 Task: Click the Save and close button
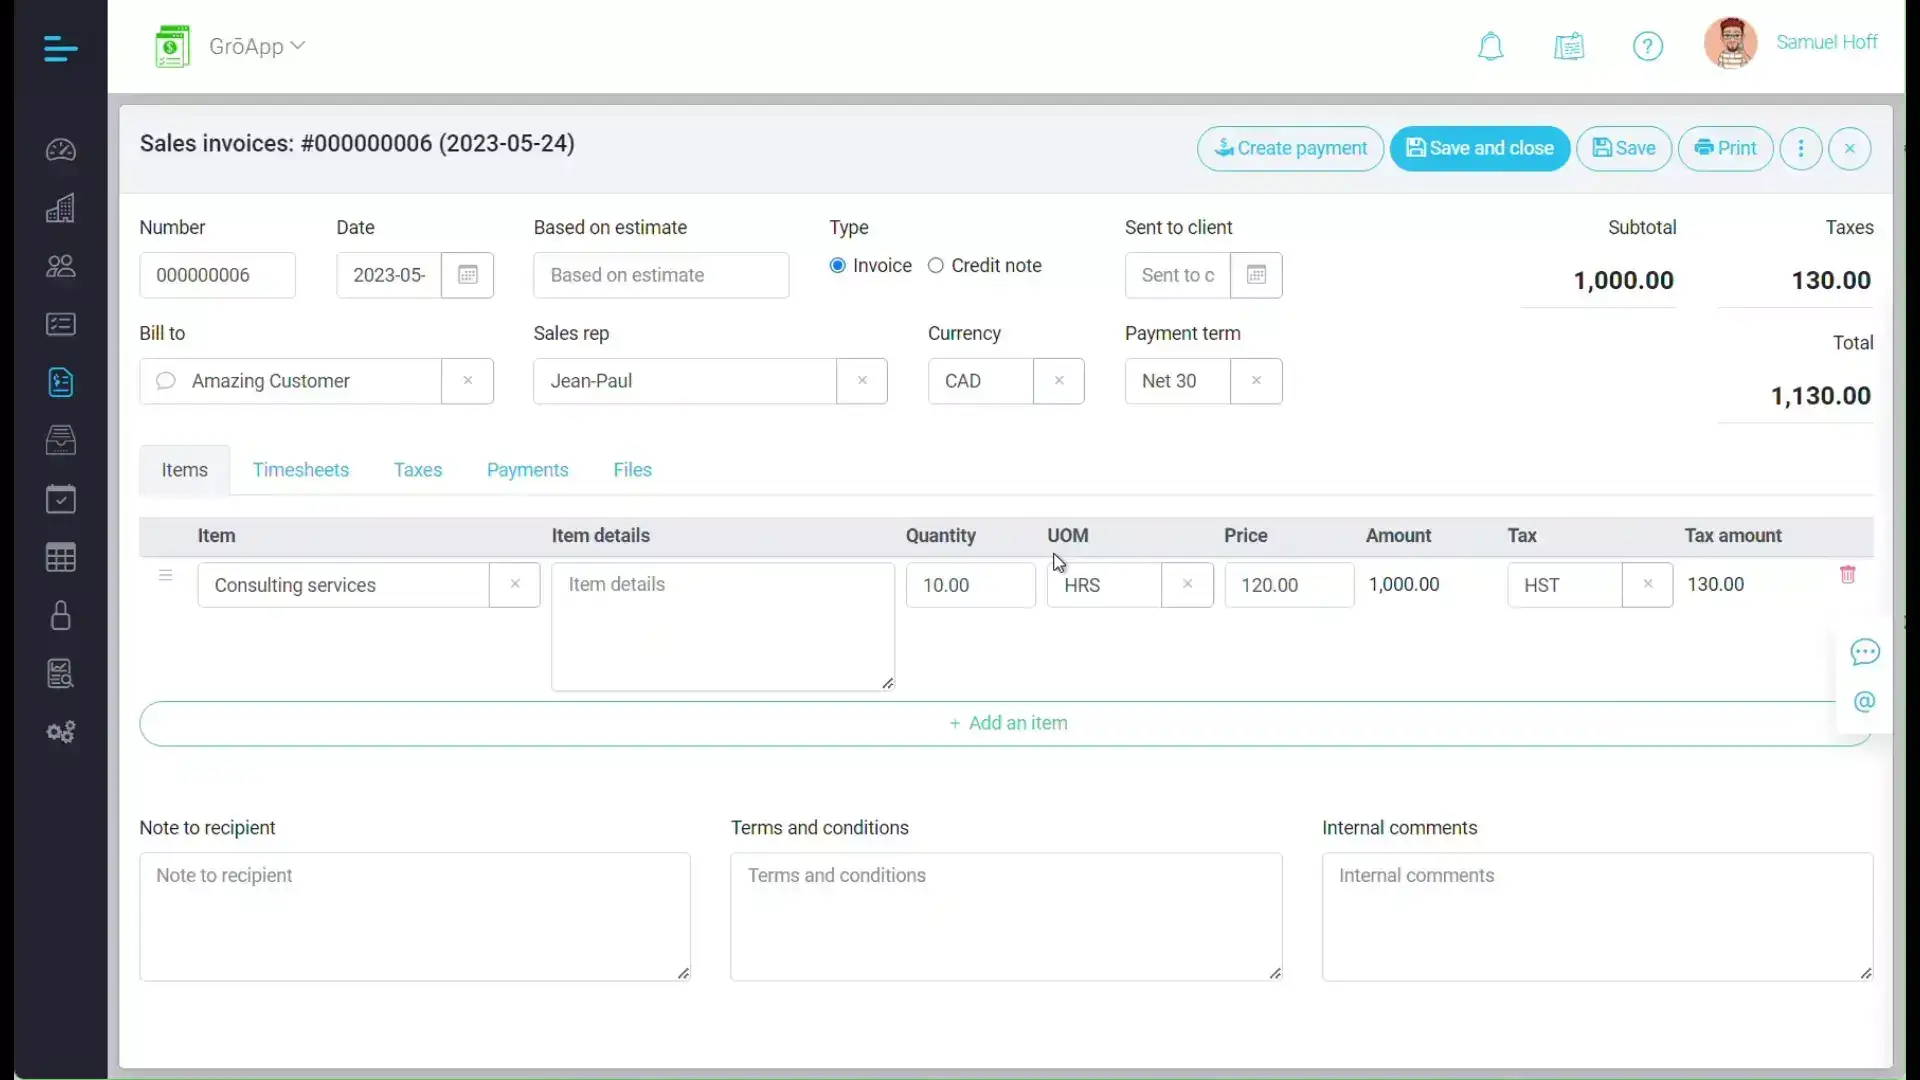(1479, 148)
